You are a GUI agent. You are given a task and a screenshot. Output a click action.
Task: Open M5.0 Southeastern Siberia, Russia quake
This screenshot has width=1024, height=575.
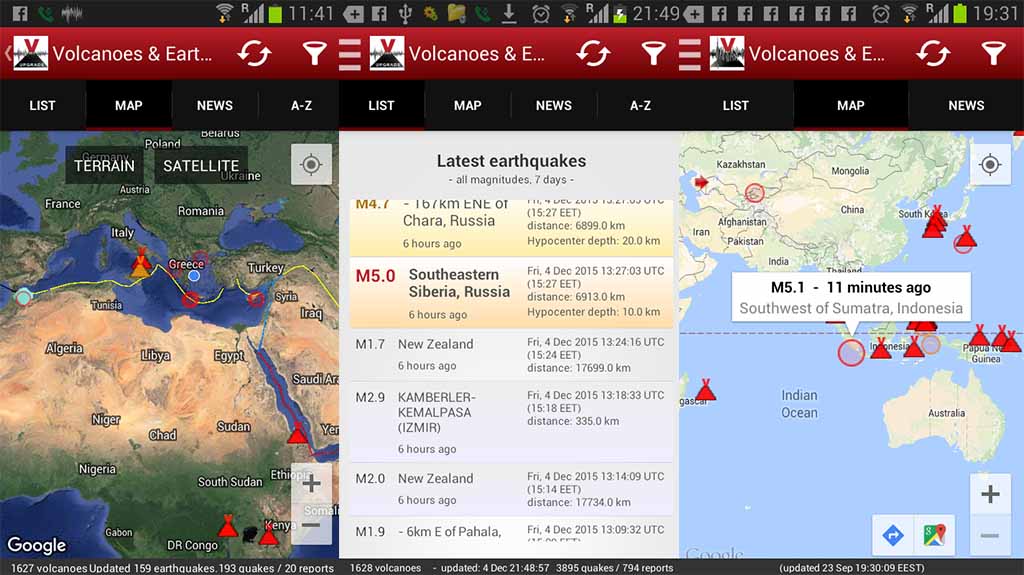[511, 292]
